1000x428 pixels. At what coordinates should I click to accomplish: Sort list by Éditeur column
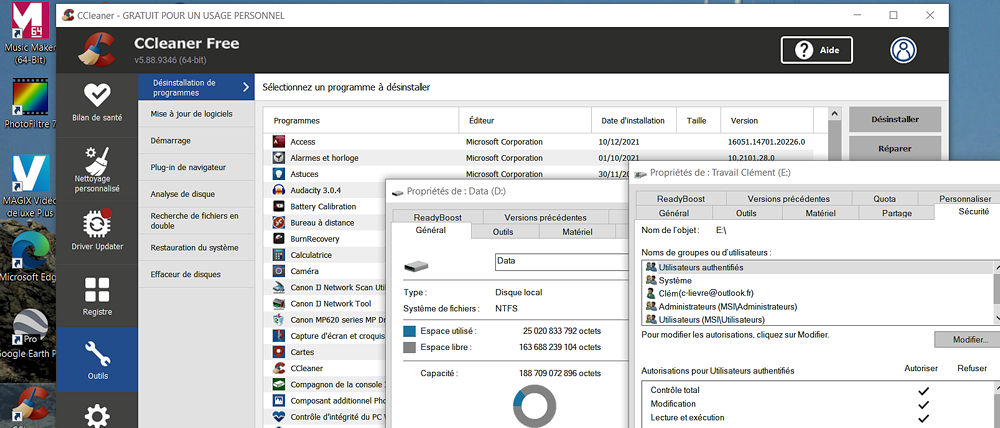pos(526,121)
